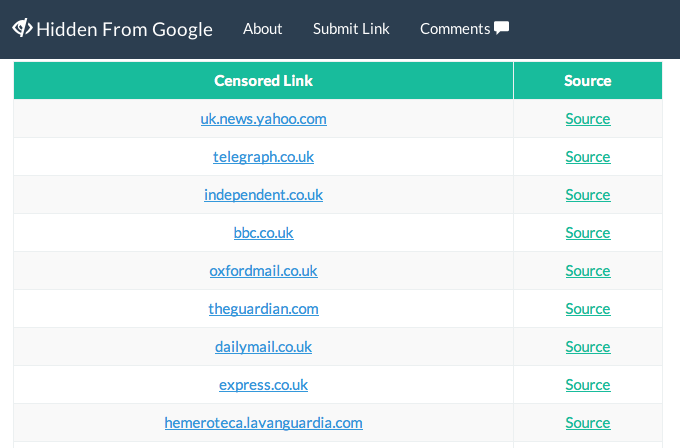Click the Hidden From Google eye logo icon
The image size is (680, 448).
22,28
